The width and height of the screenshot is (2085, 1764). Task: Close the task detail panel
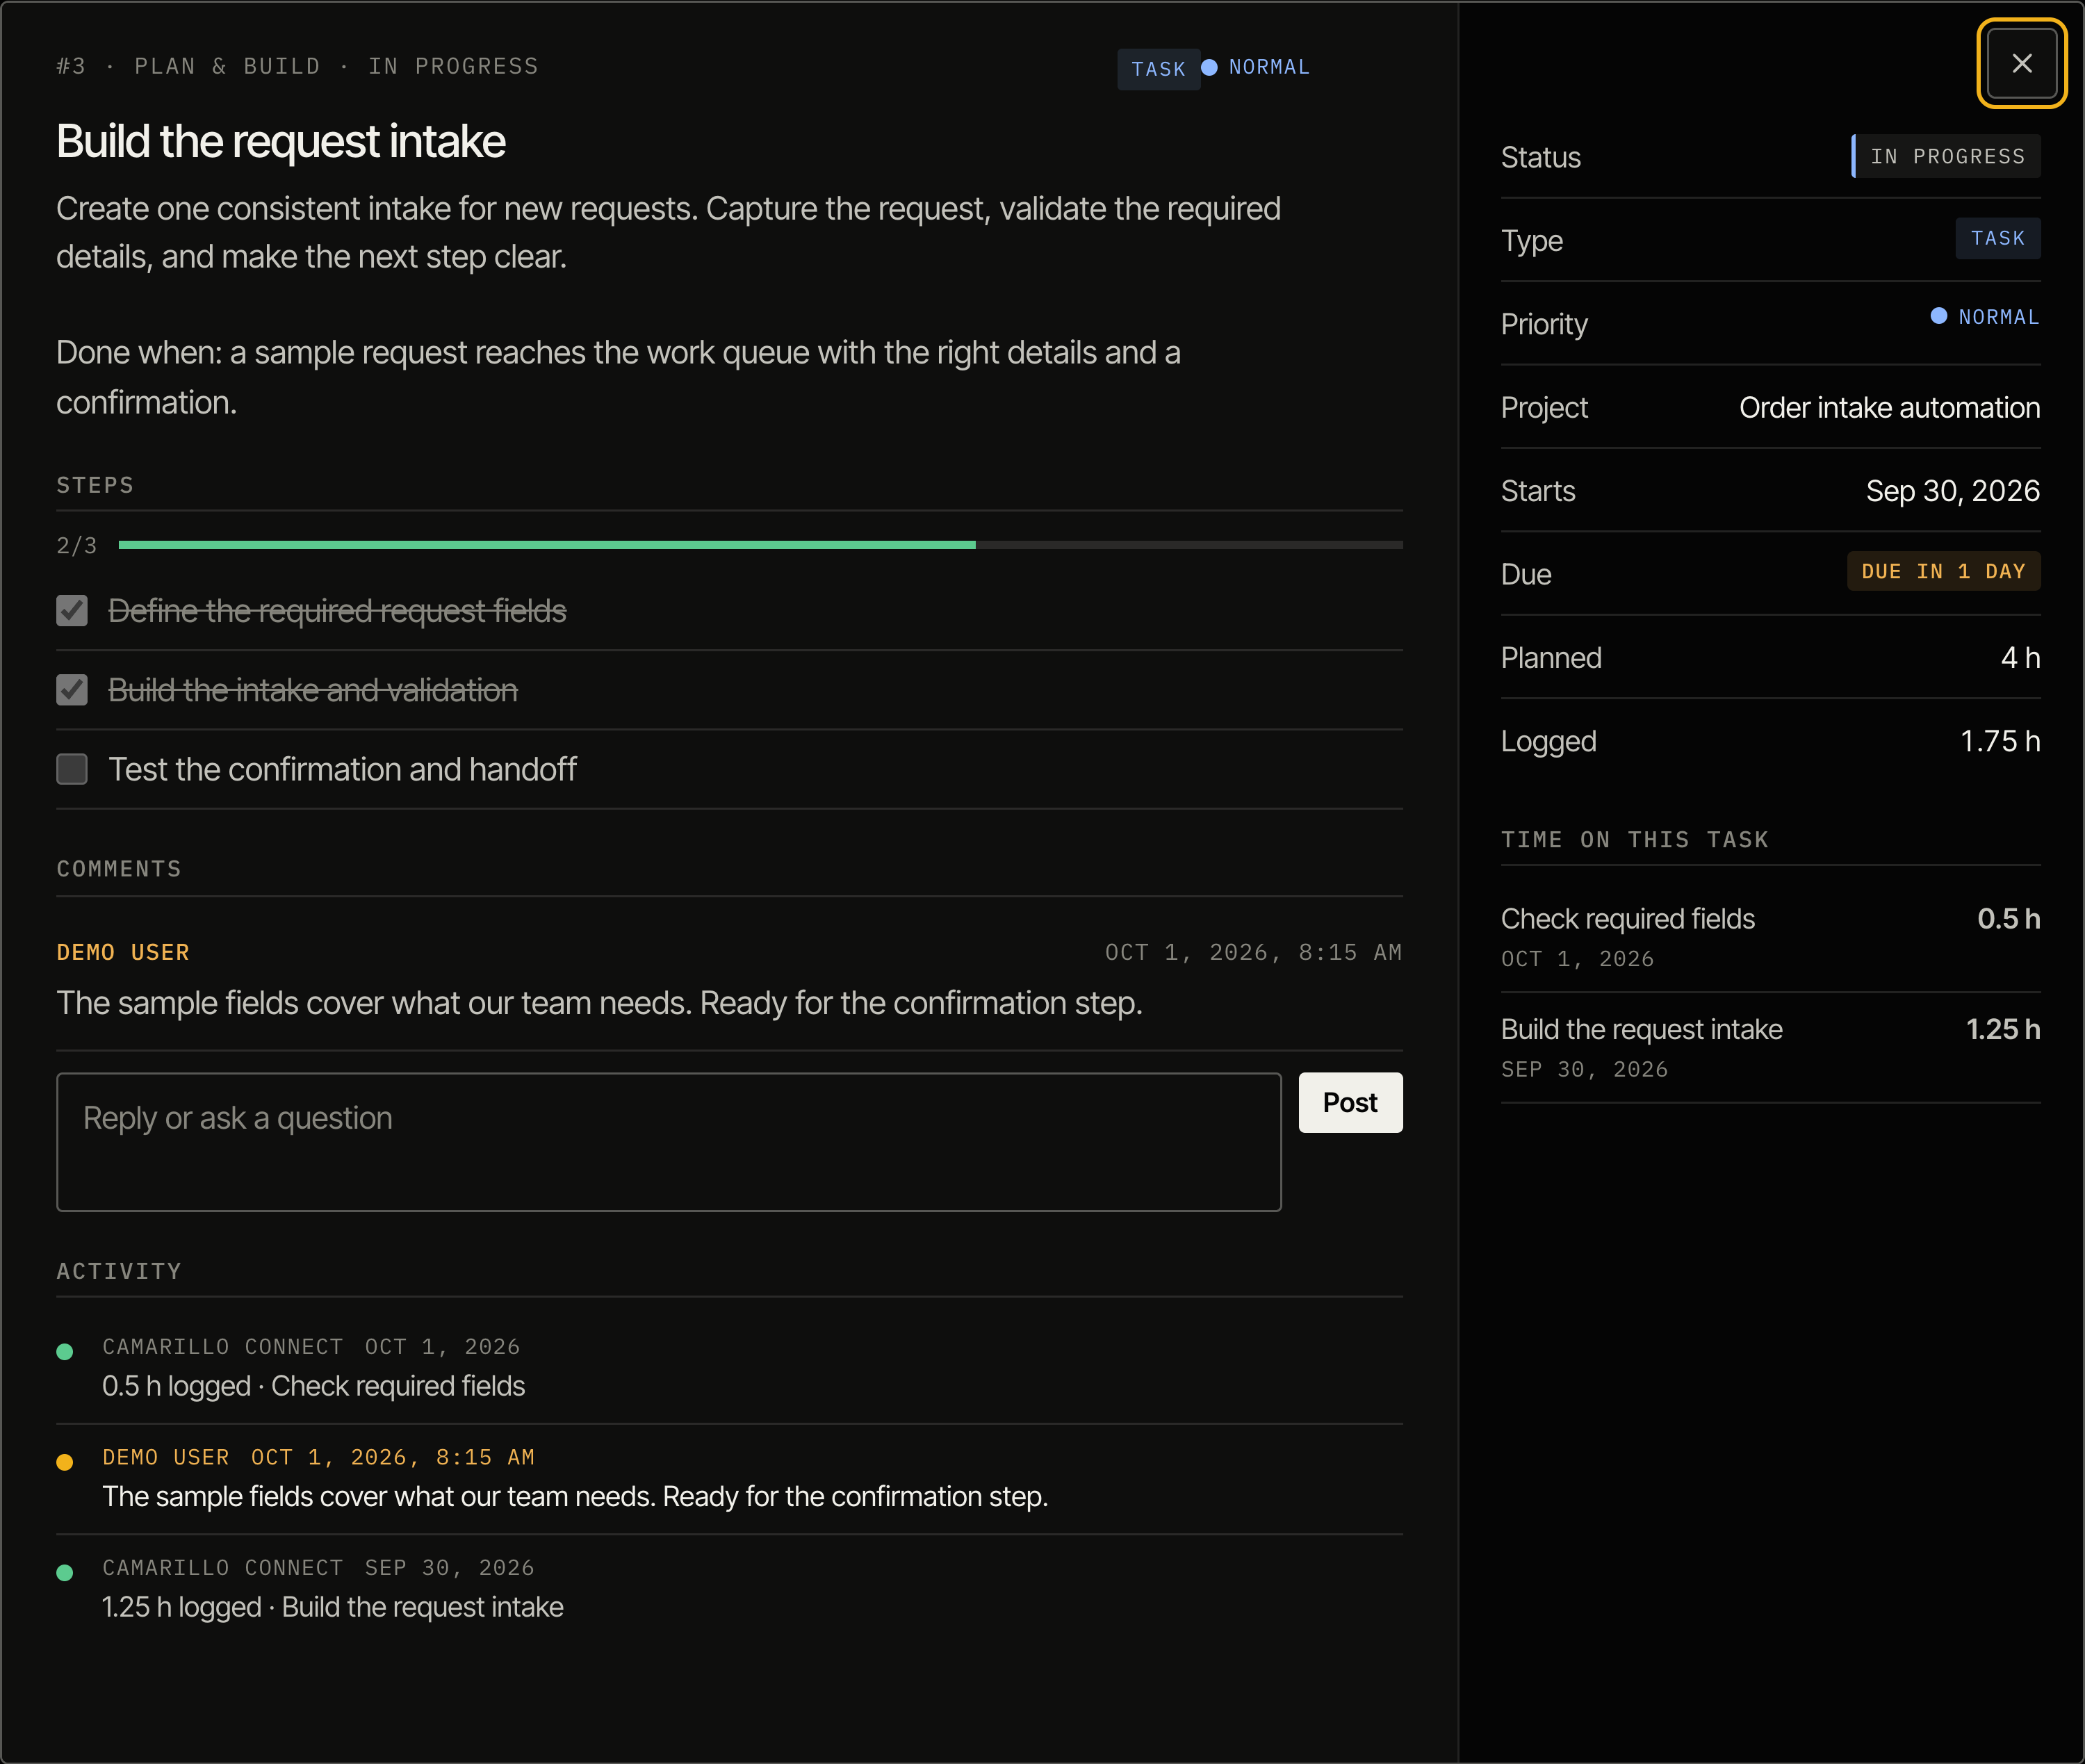[x=2021, y=63]
